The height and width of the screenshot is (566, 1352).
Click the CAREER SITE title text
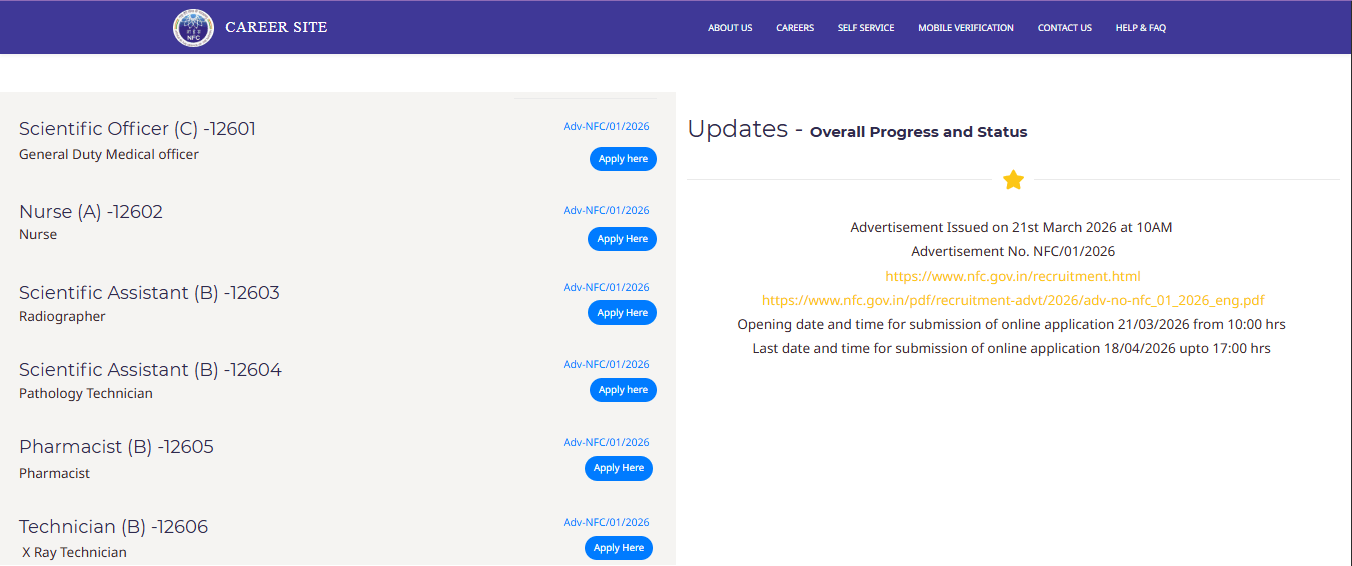[x=276, y=27]
